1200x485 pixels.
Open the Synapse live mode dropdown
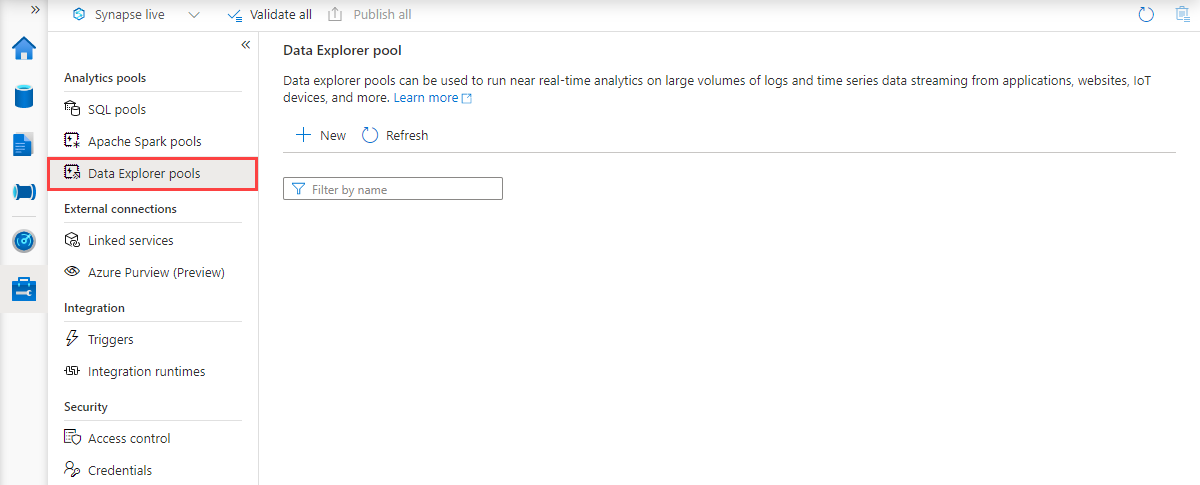193,15
